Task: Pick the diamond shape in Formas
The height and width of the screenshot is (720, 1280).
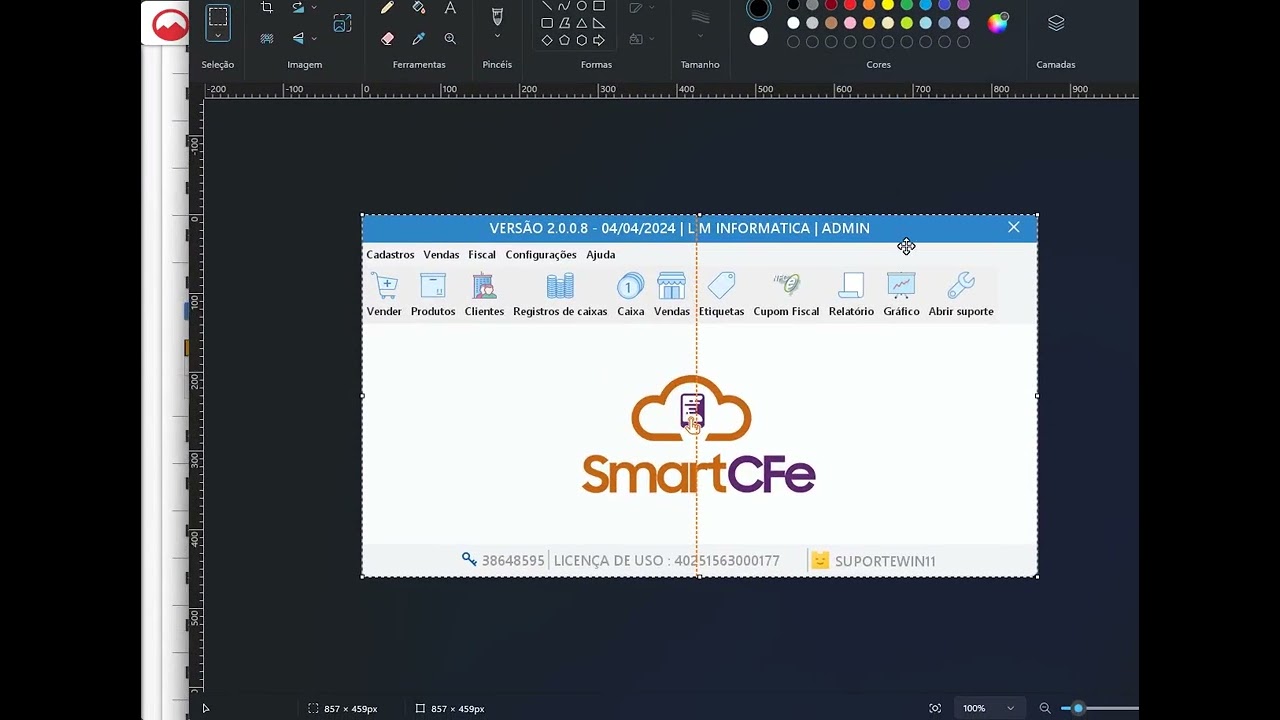Action: [x=547, y=40]
